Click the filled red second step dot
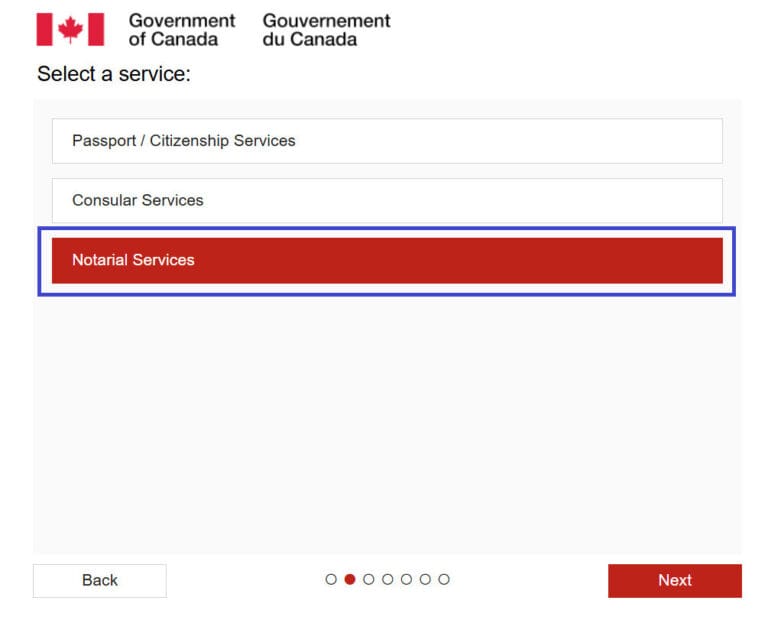The image size is (768, 620). click(350, 579)
